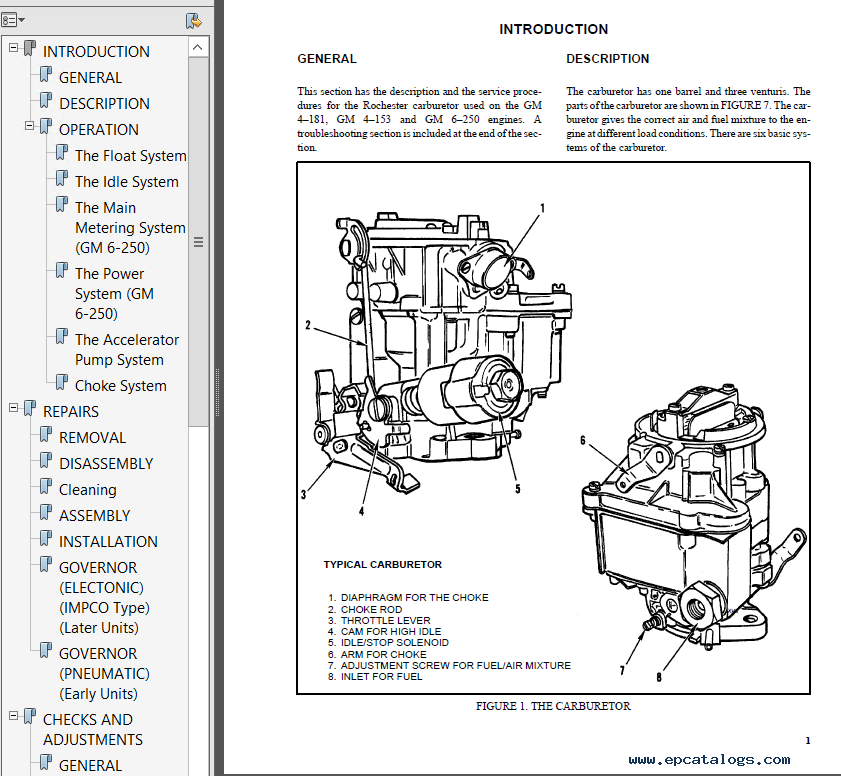Open GOVERNOR (PNEUMATIC) Early Units bookmark
The width and height of the screenshot is (841, 776).
(x=104, y=674)
